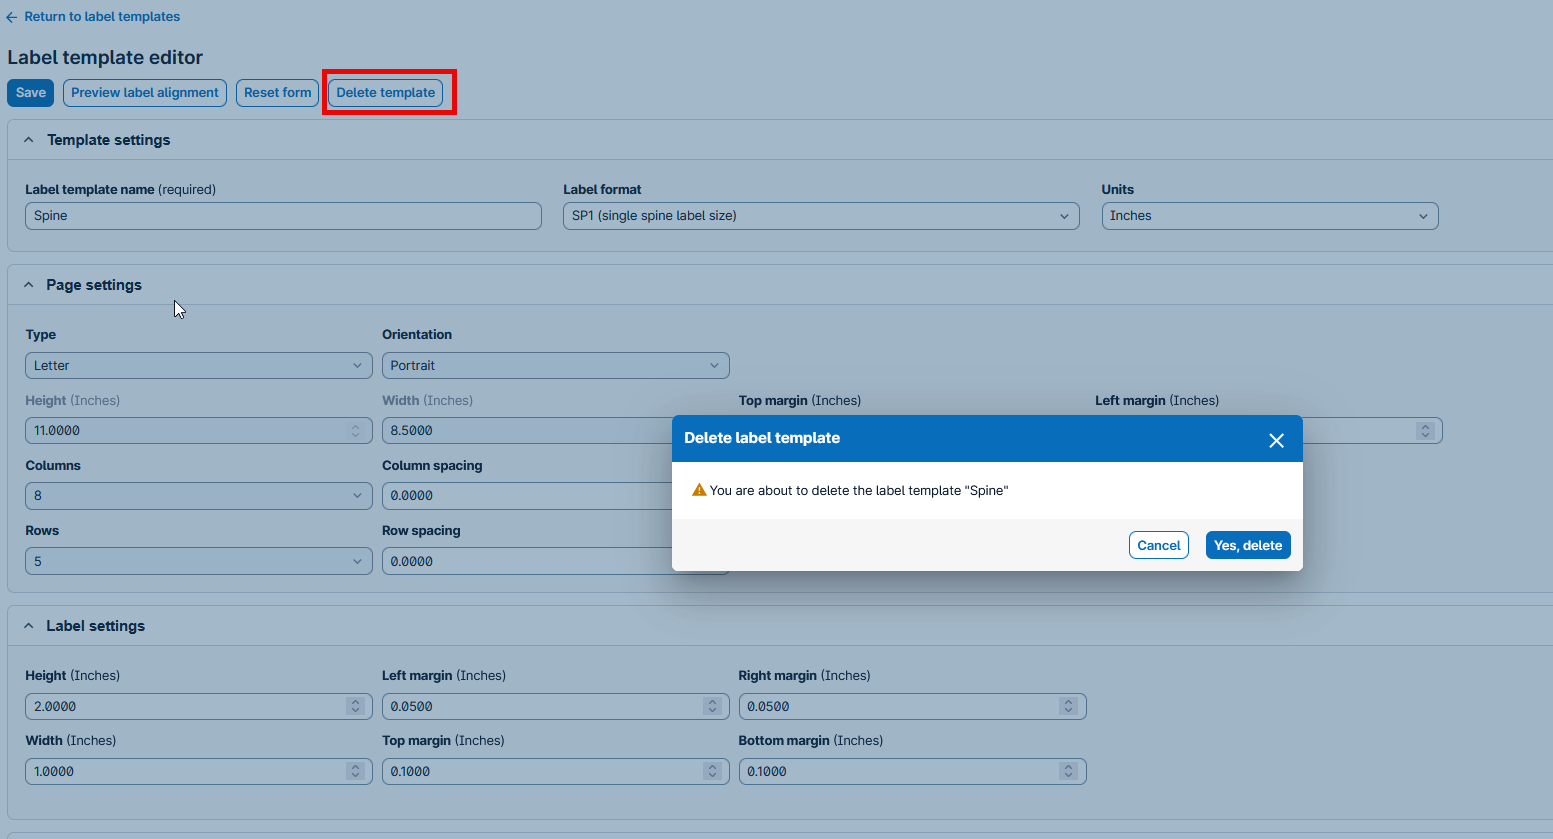The image size is (1553, 839).
Task: Open the Label format dropdown
Action: 820,216
